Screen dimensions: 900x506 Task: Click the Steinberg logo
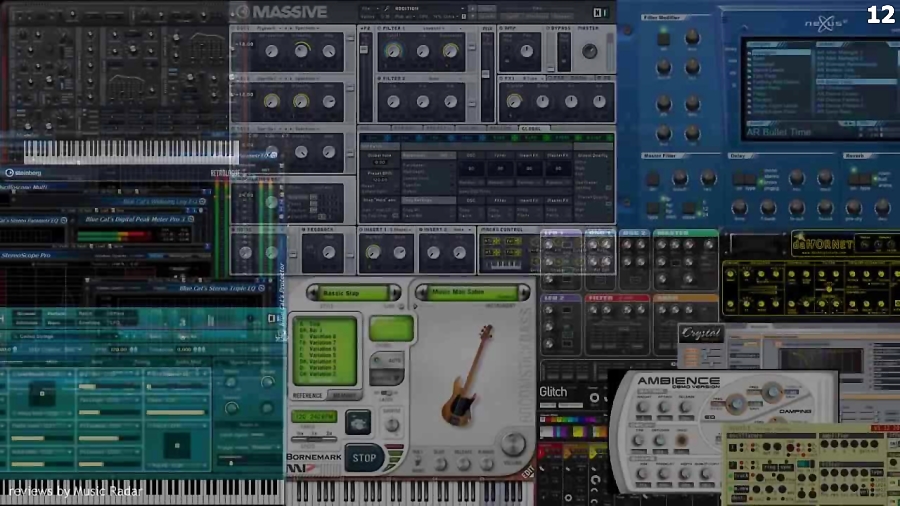pyautogui.click(x=24, y=172)
